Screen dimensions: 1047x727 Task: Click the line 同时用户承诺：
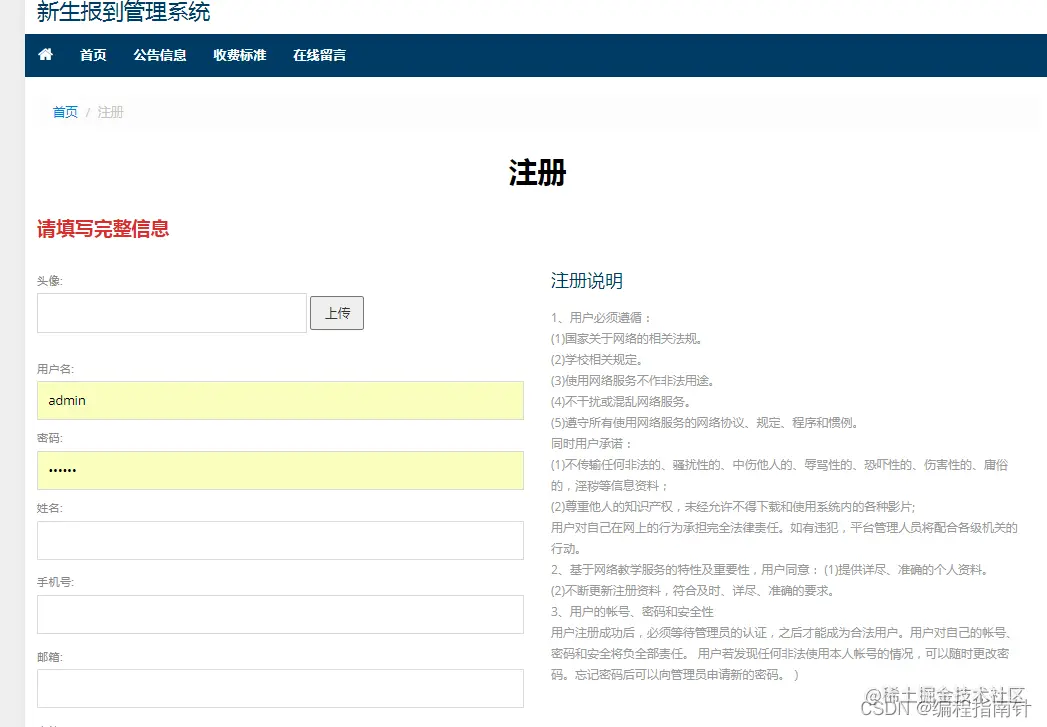coord(592,443)
